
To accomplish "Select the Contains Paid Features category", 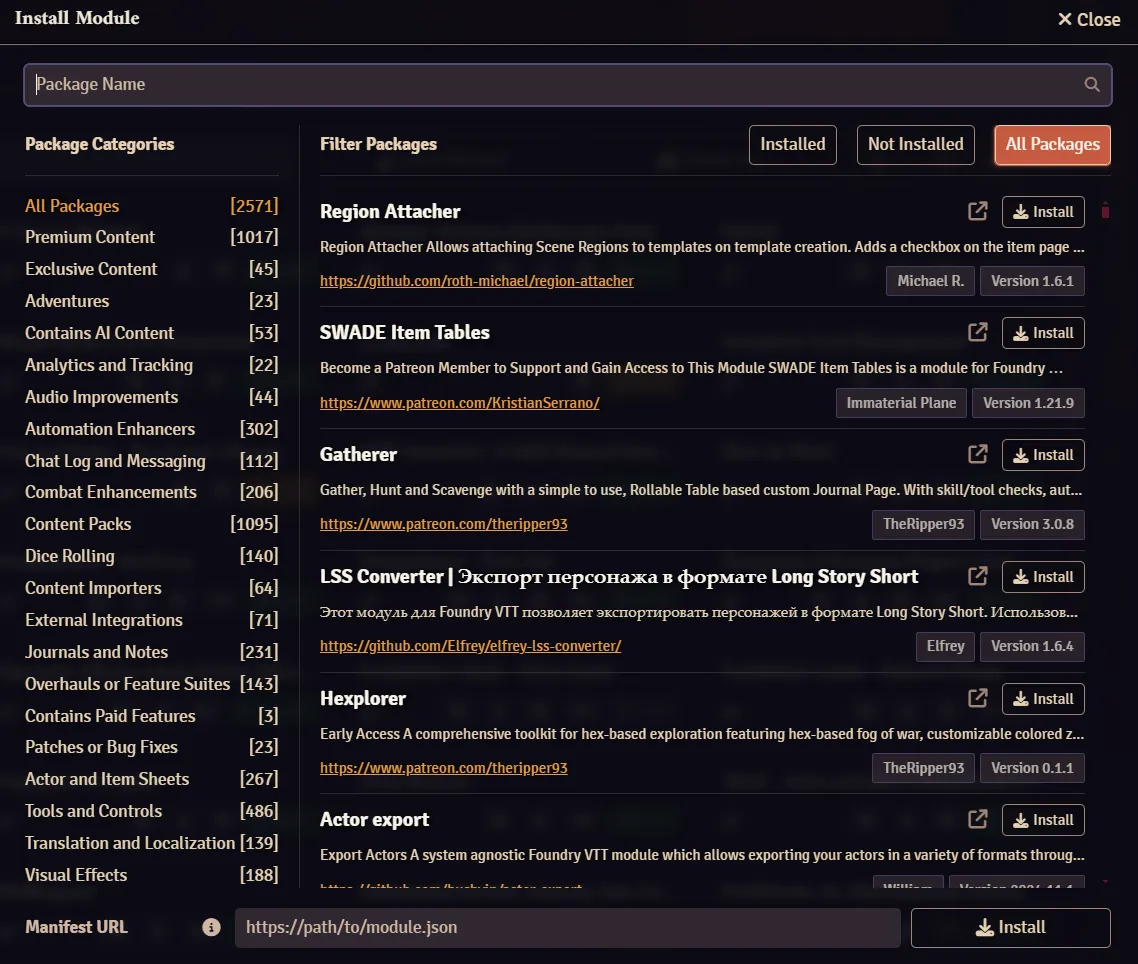I will click(x=152, y=716).
